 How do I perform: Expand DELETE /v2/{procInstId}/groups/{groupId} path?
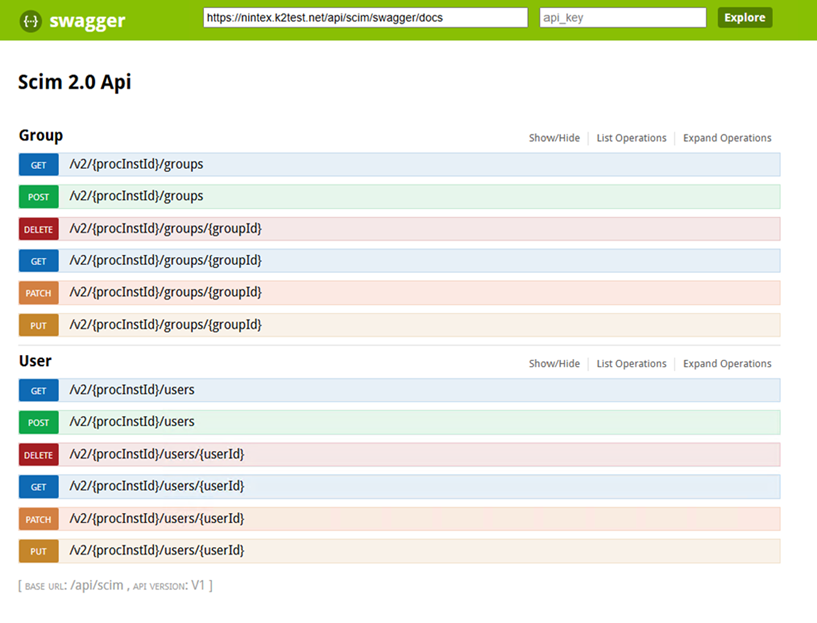point(166,229)
